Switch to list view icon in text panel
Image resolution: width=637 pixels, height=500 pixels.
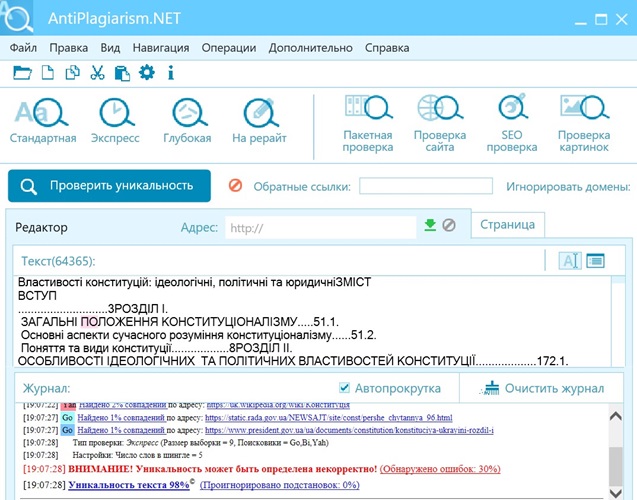tap(596, 260)
